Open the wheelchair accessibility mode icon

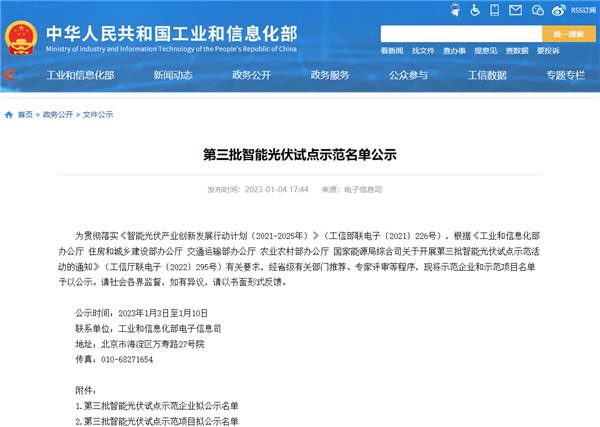(476, 10)
